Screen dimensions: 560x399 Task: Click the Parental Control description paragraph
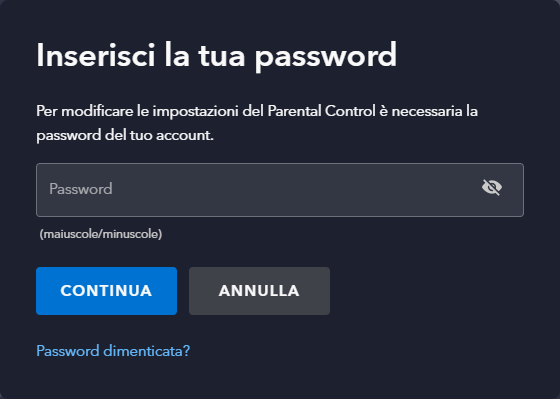coord(257,123)
